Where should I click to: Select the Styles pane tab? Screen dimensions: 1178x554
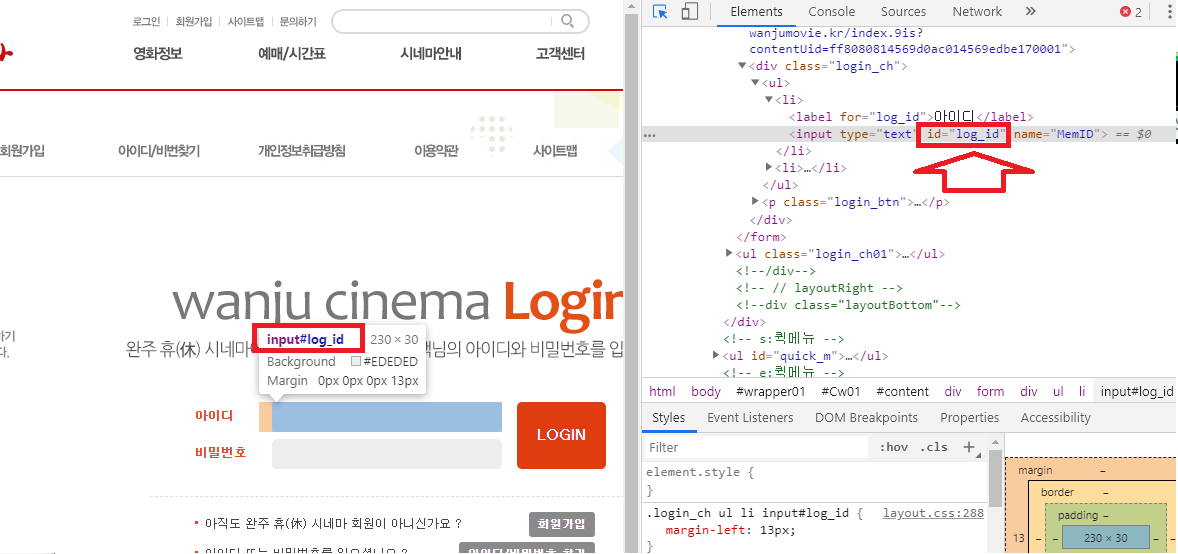coord(668,417)
